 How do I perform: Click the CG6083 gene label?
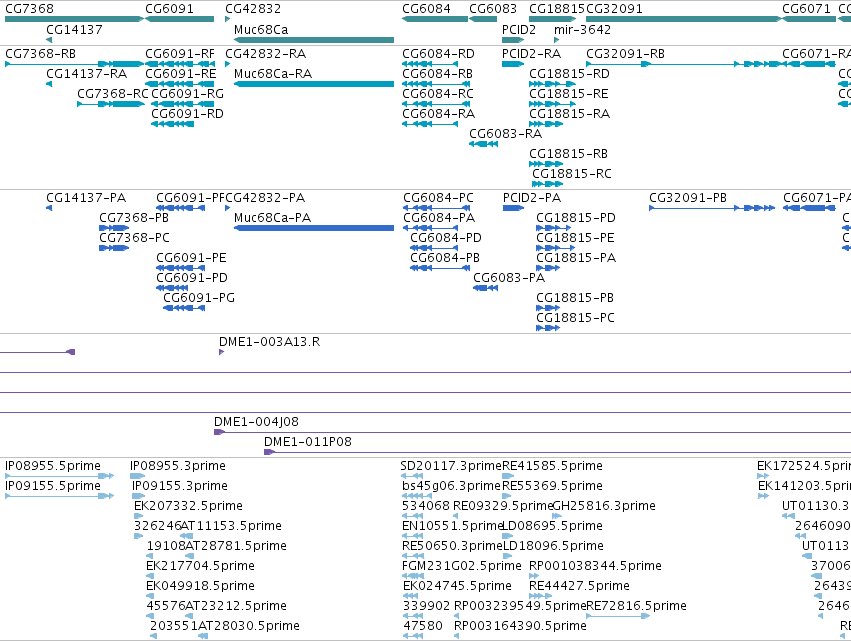click(493, 9)
